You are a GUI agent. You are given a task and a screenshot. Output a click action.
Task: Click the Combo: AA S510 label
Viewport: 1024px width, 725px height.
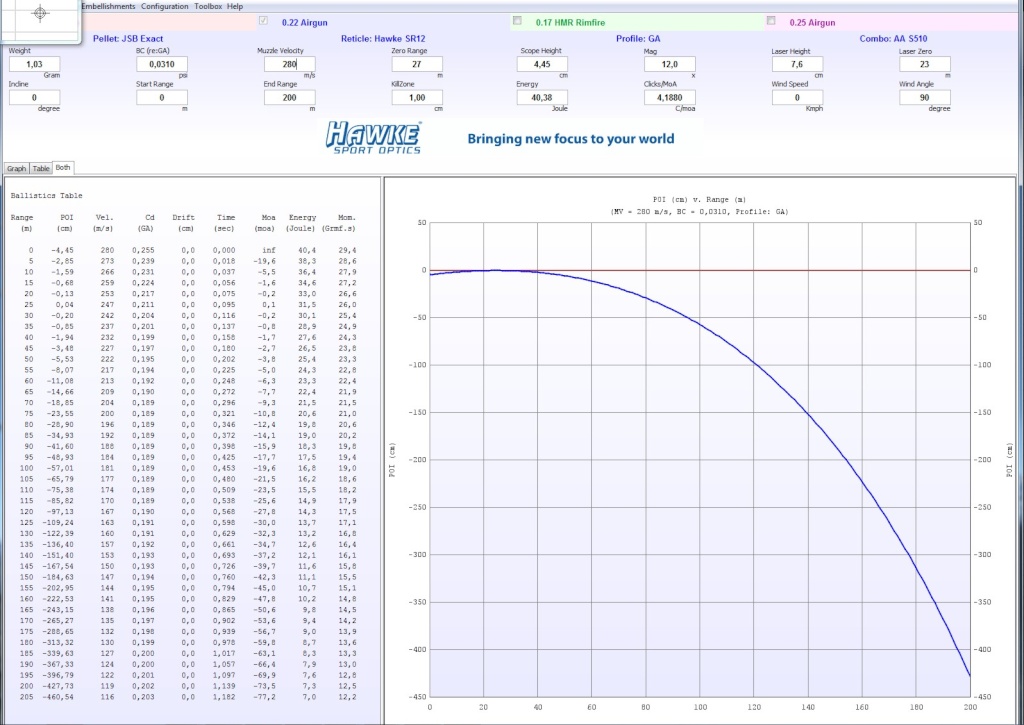tap(893, 39)
